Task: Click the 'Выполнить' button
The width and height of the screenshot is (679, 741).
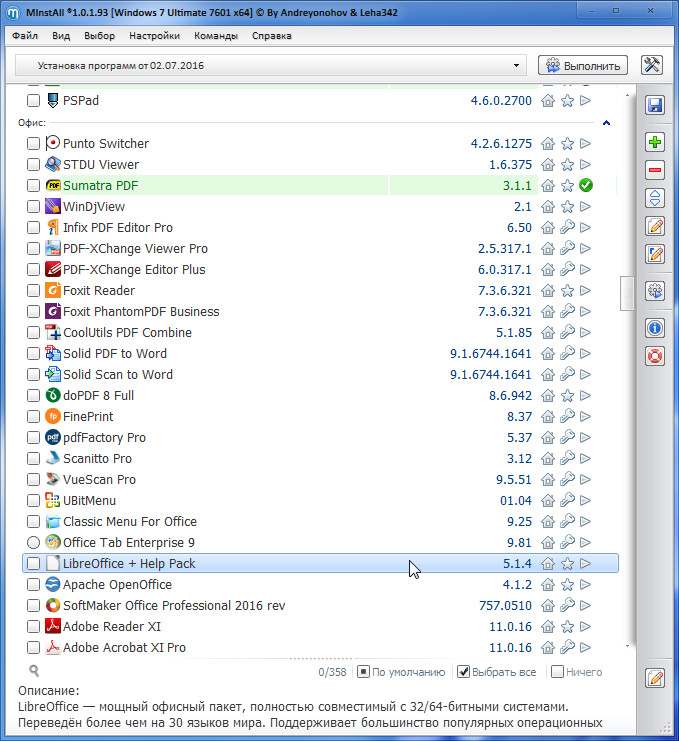Action: point(583,65)
